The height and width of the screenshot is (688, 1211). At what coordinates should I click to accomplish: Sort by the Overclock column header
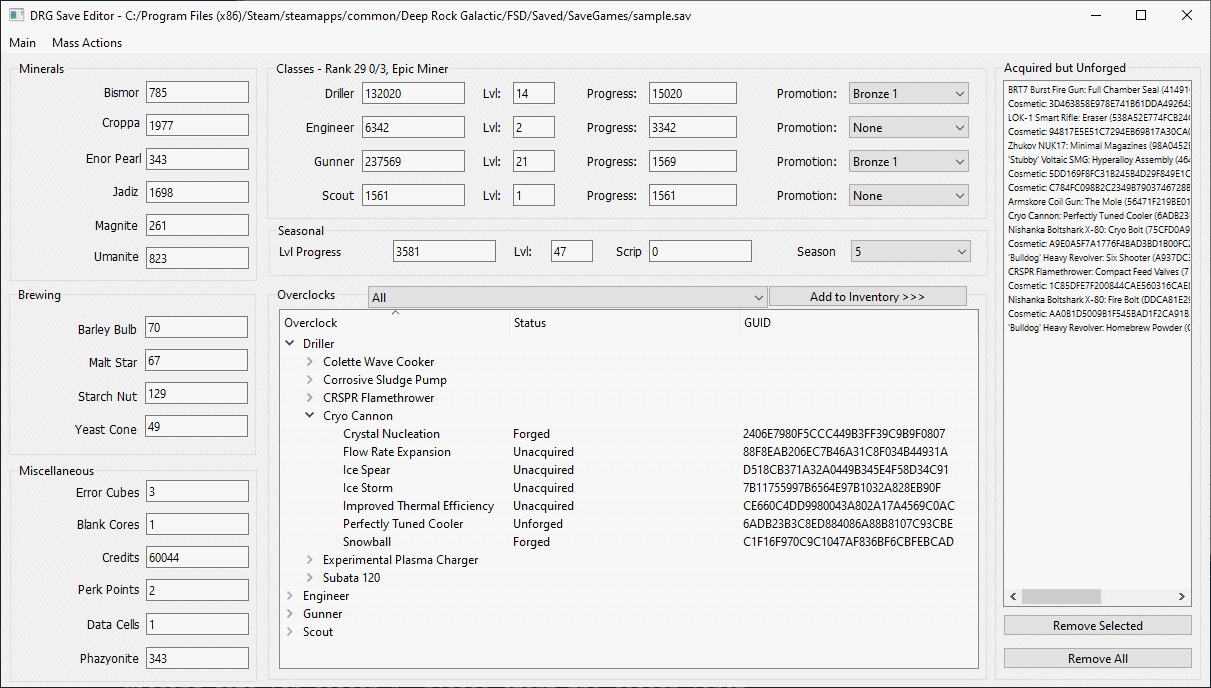coord(395,323)
